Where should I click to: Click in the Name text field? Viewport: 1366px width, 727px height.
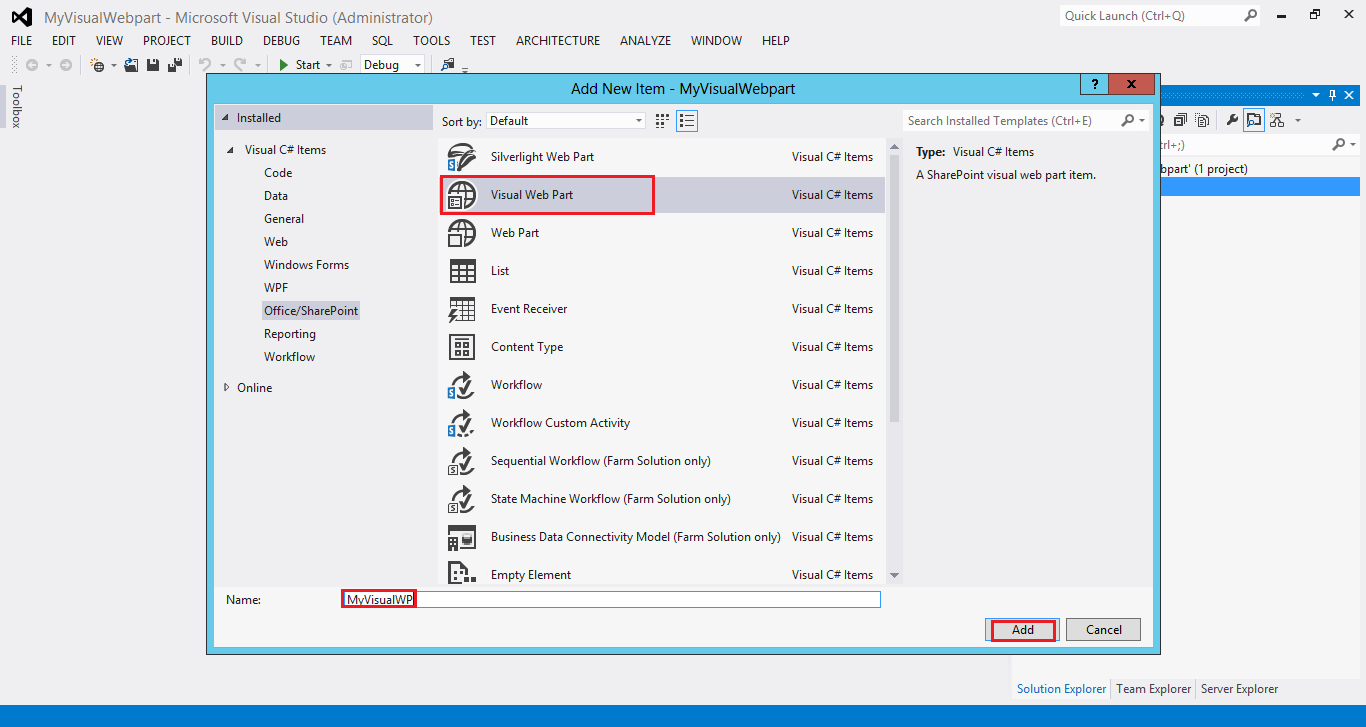(611, 600)
